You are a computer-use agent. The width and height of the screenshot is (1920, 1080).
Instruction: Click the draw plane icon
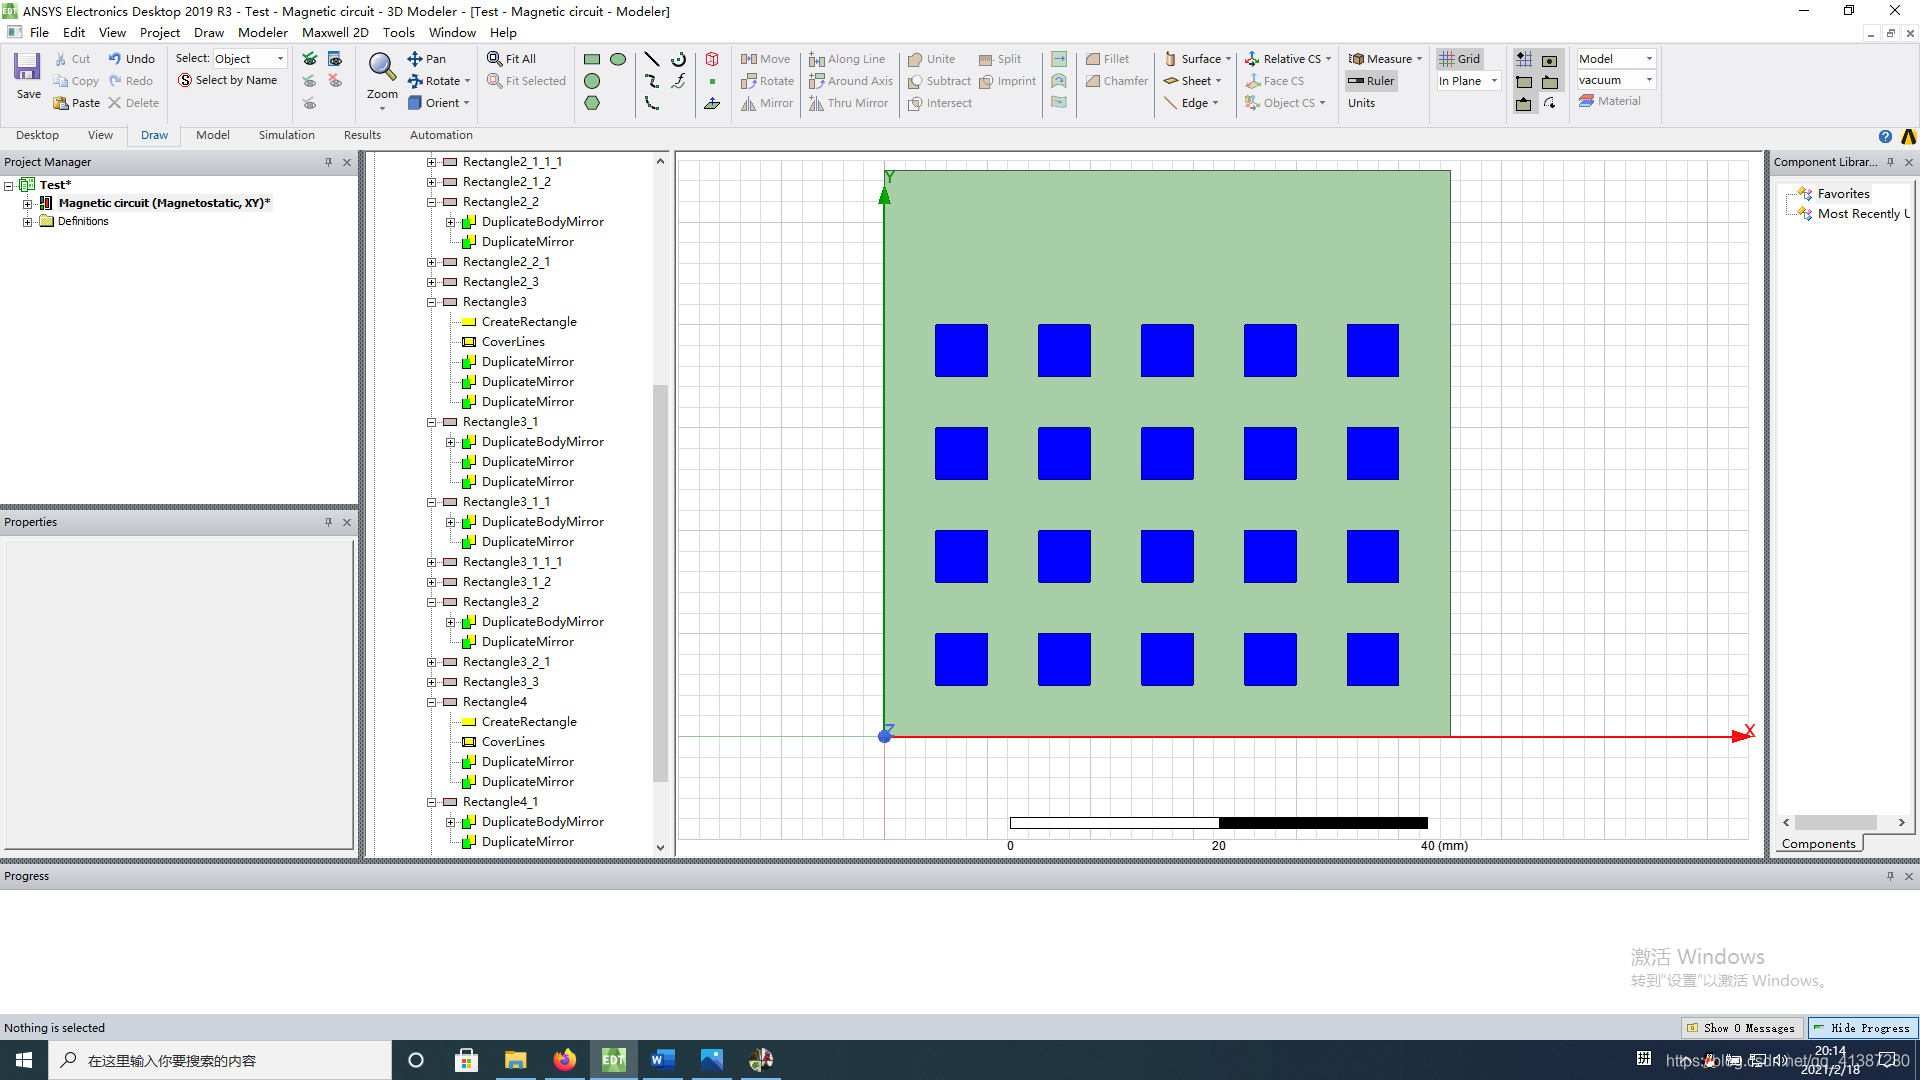(x=712, y=103)
